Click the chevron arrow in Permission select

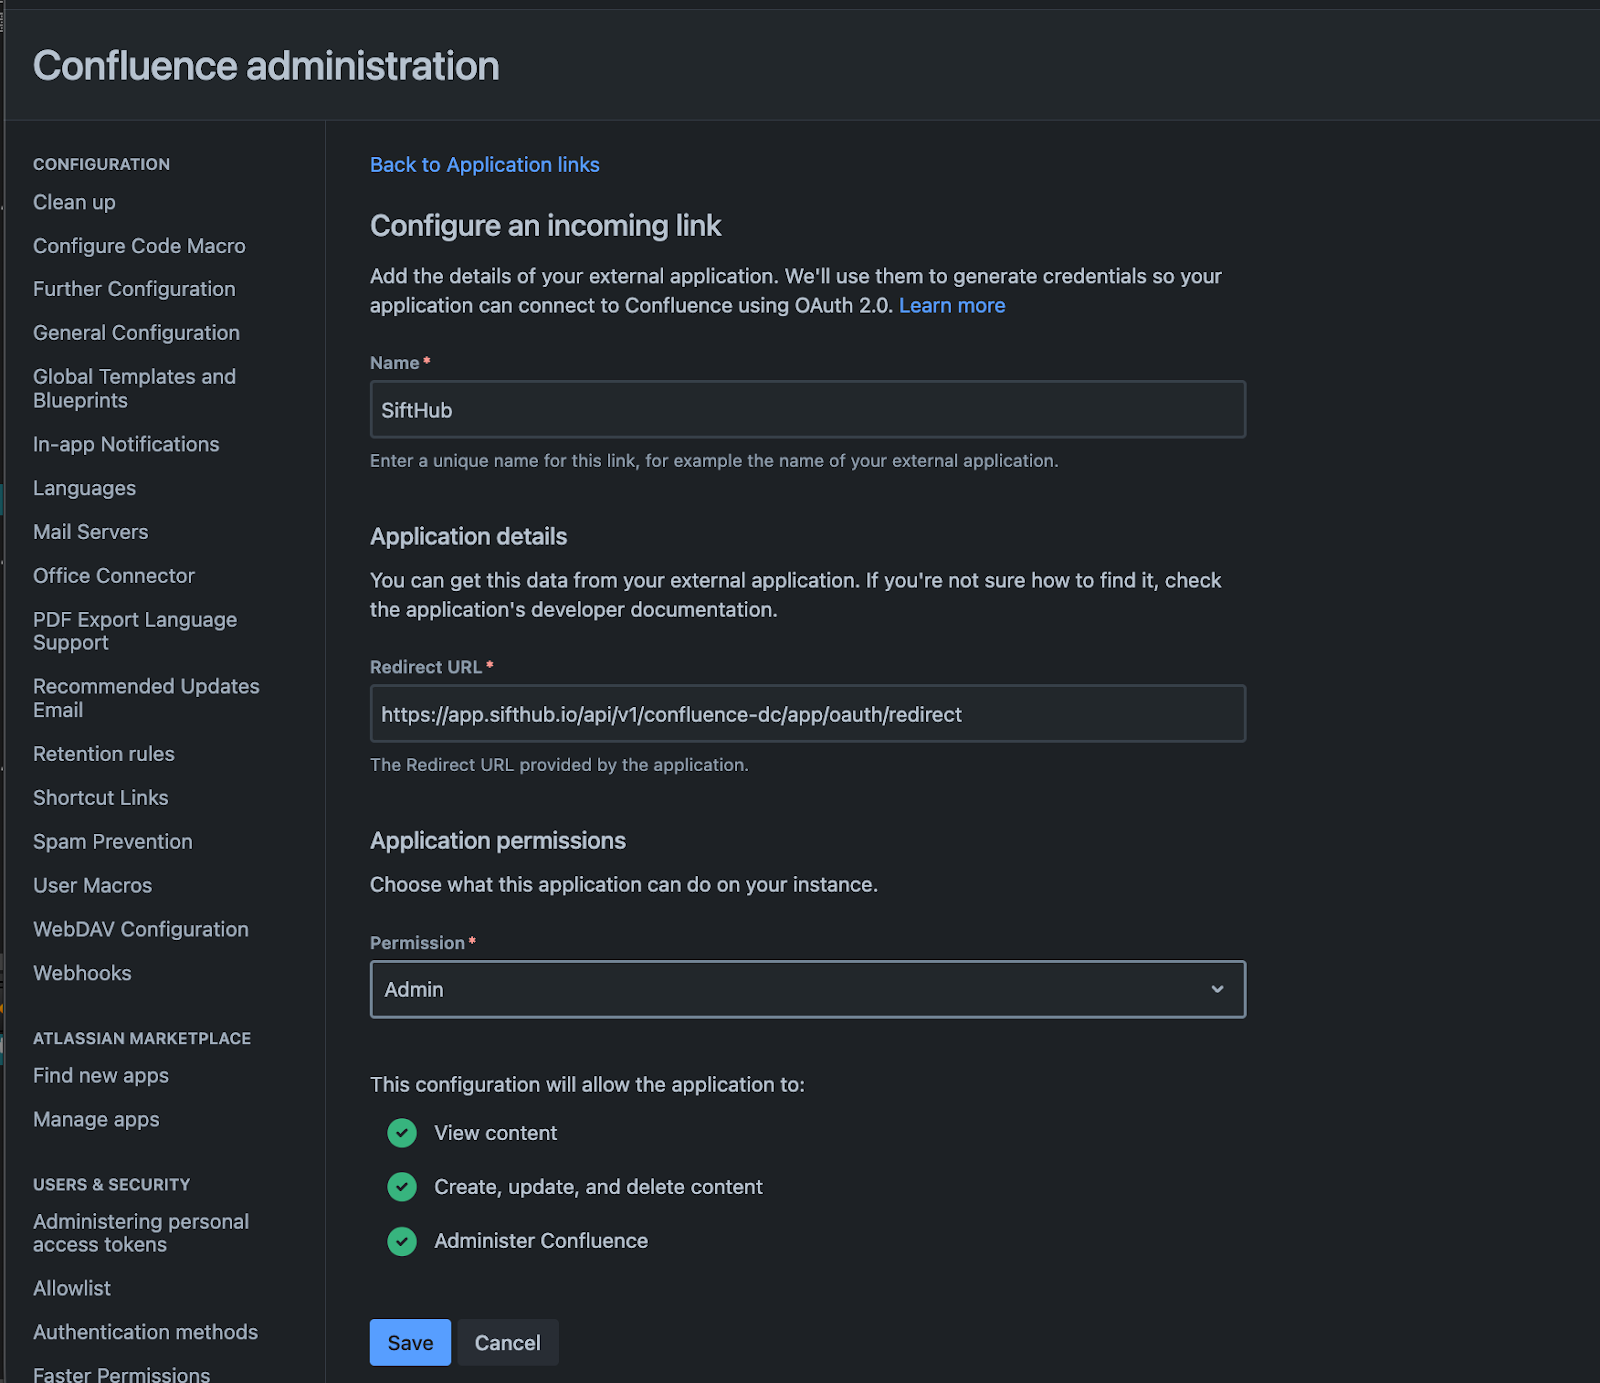tap(1217, 989)
